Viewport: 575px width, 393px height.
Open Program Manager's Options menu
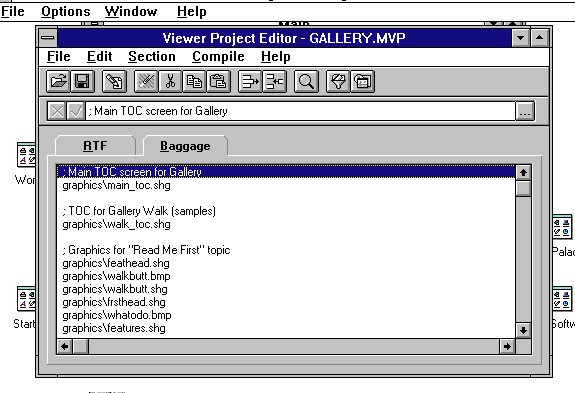[x=66, y=11]
